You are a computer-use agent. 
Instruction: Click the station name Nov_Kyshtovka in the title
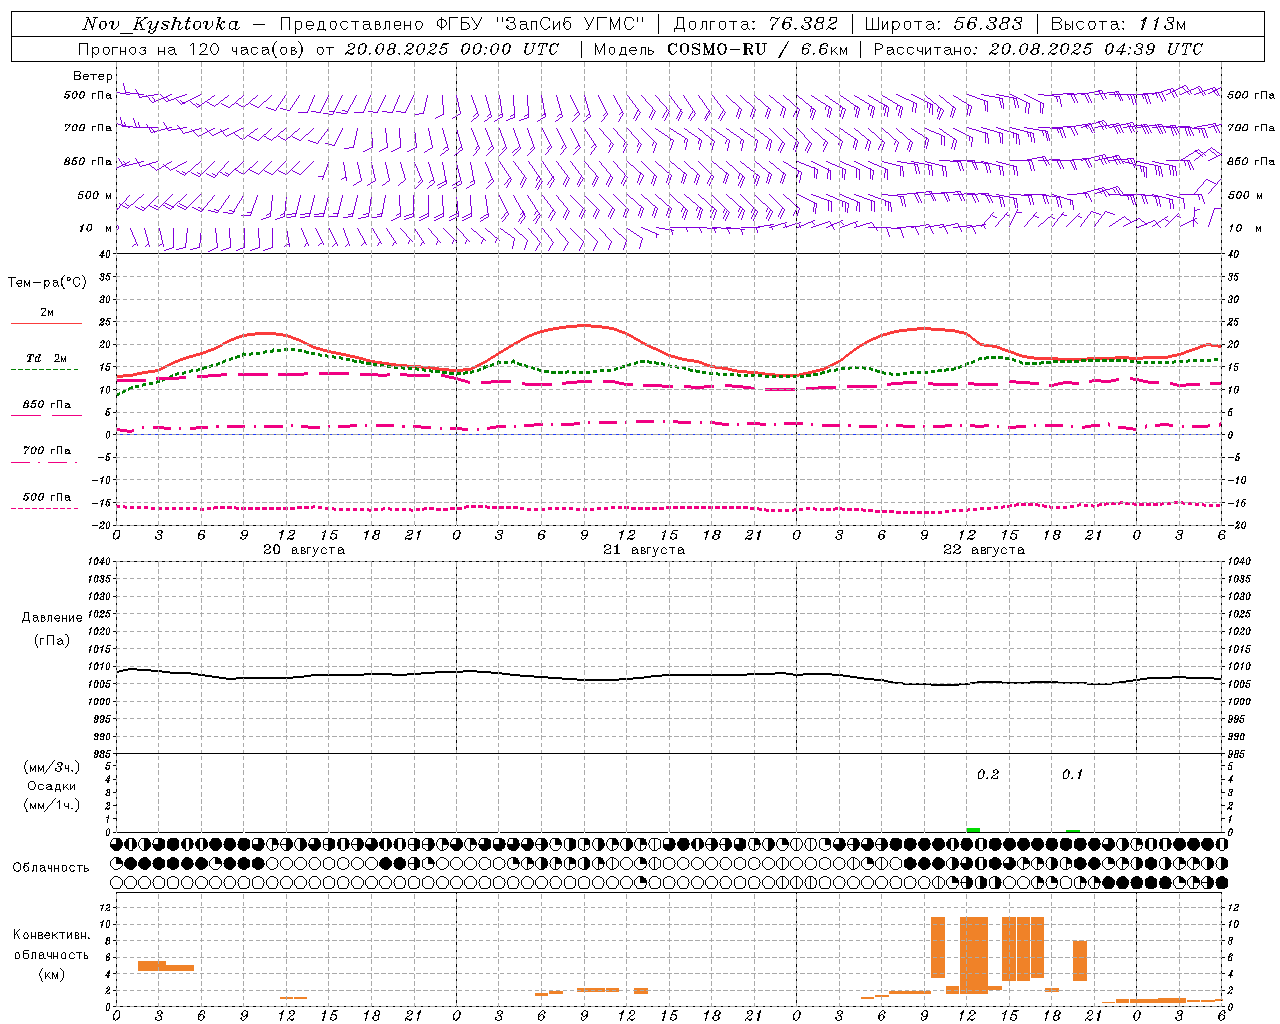(161, 24)
